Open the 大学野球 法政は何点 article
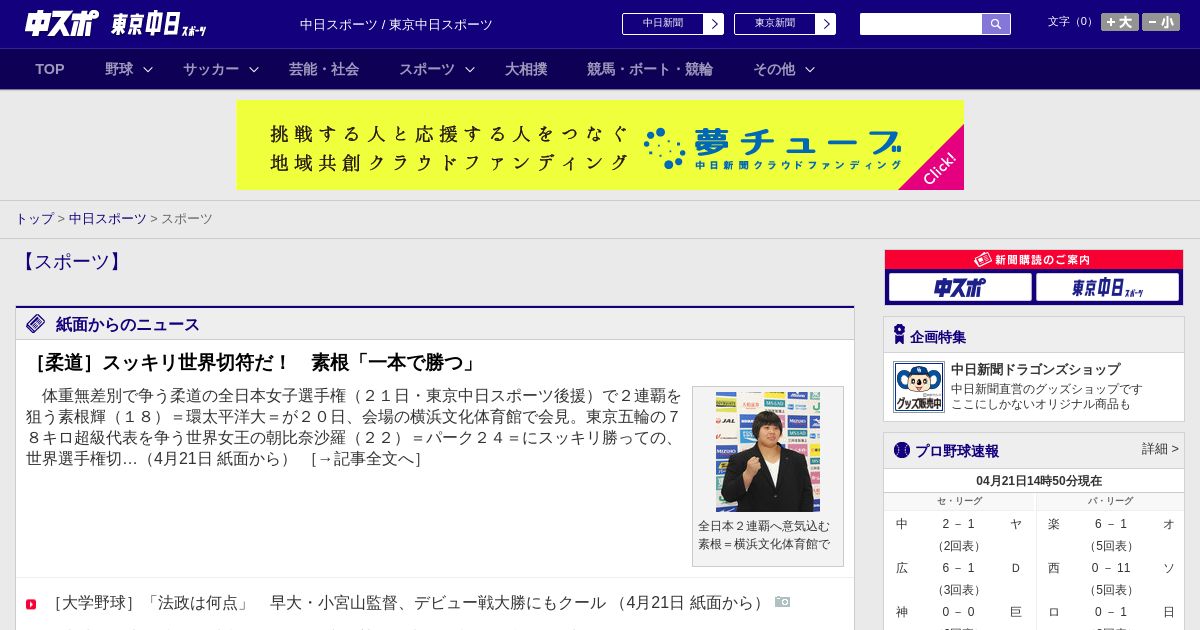Viewport: 1200px width, 630px height. click(x=409, y=603)
